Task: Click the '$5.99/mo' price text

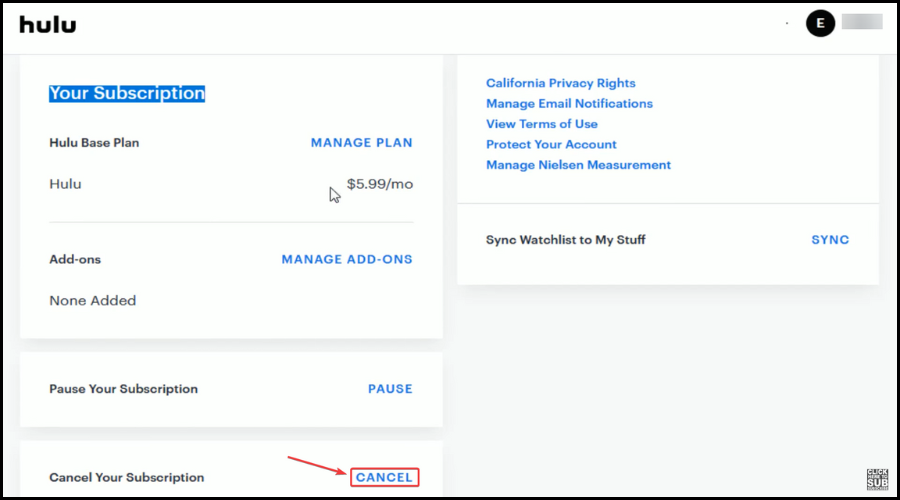Action: tap(380, 184)
